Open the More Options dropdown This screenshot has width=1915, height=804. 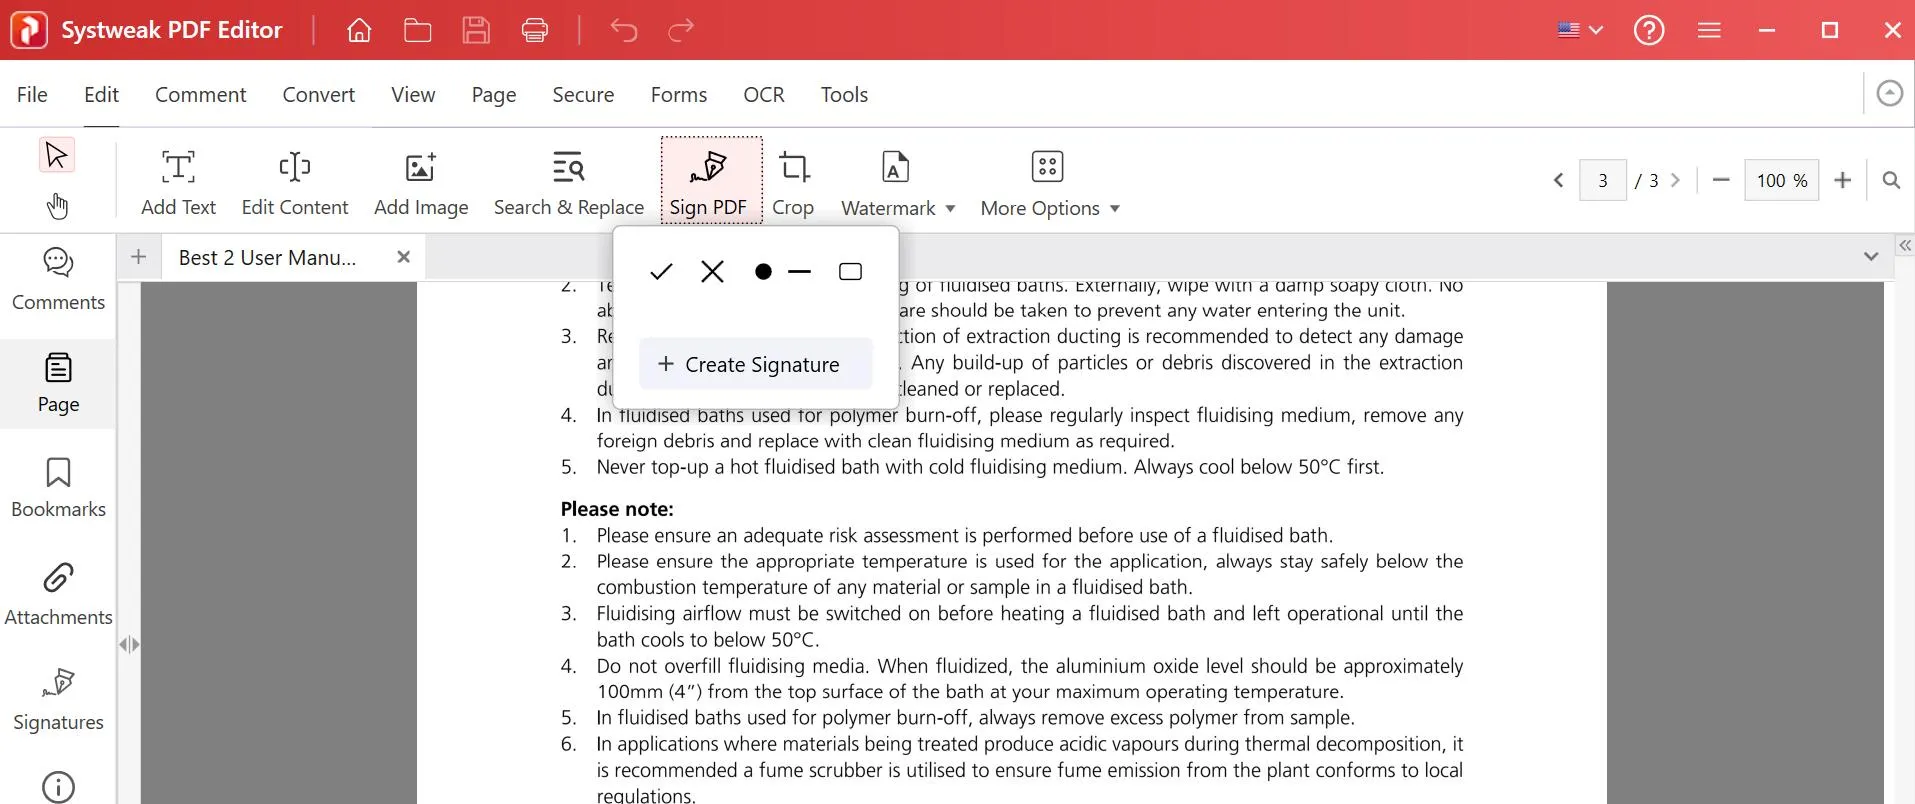coord(1050,183)
